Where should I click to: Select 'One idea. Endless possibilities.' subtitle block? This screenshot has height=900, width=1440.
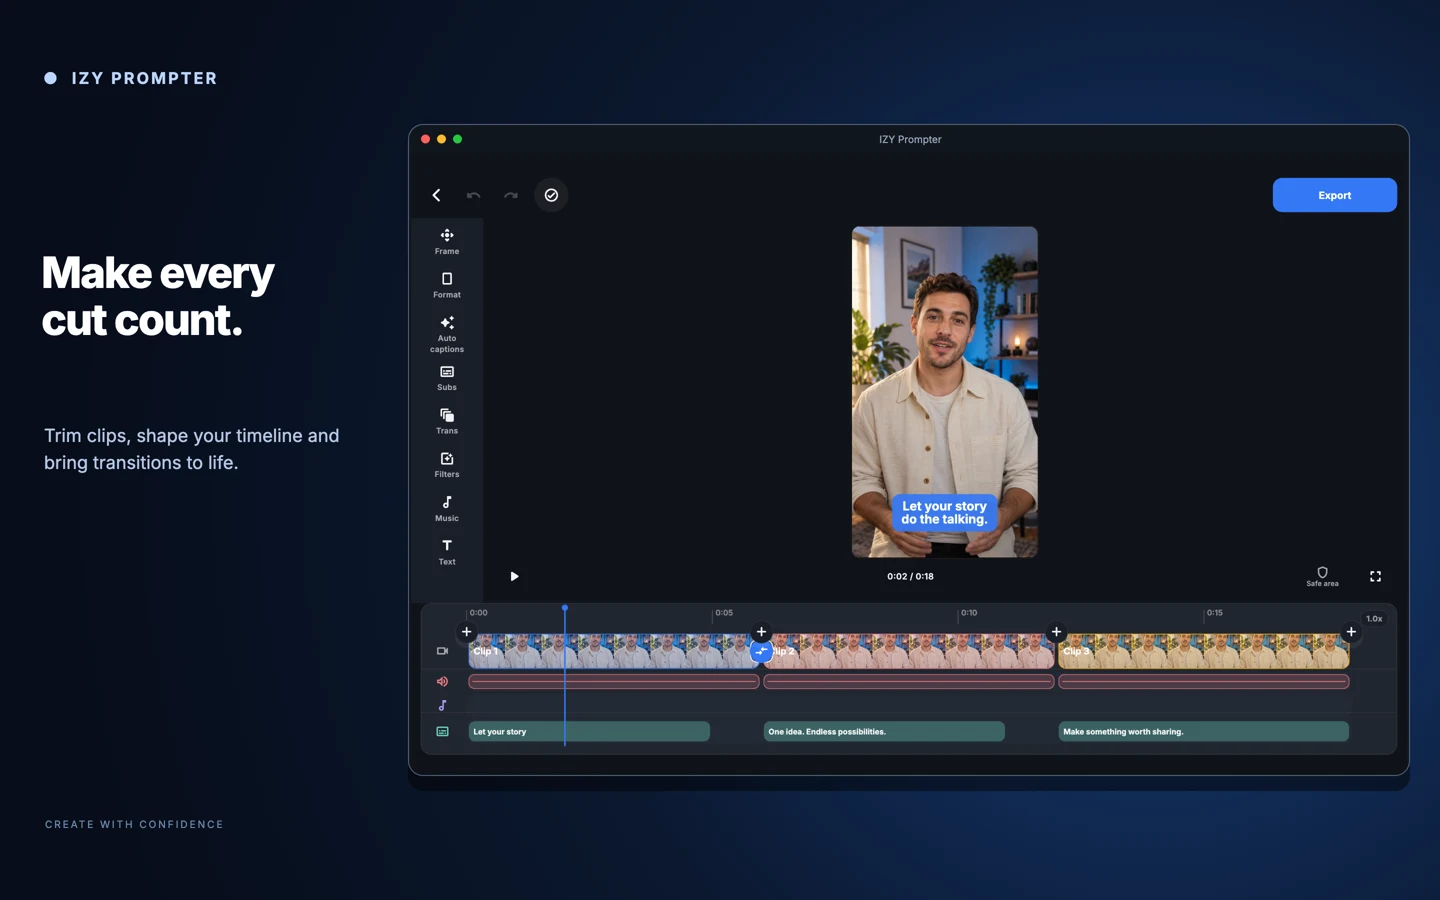click(x=884, y=732)
